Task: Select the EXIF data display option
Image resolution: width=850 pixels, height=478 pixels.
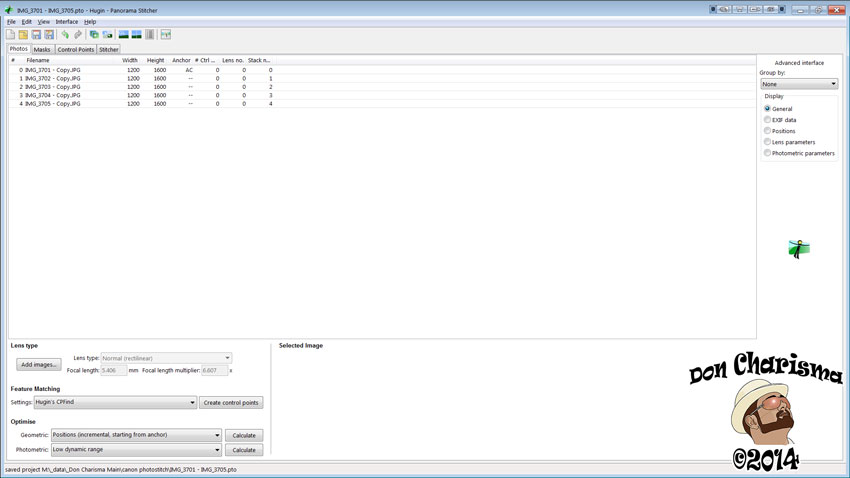Action: 768,120
